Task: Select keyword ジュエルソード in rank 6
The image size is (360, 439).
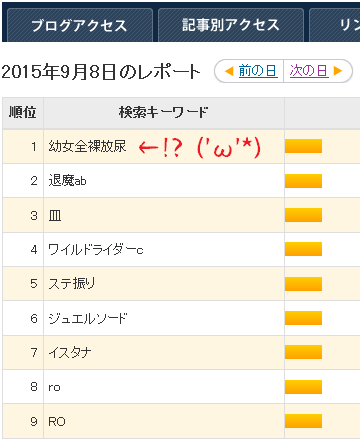Action: coord(88,319)
